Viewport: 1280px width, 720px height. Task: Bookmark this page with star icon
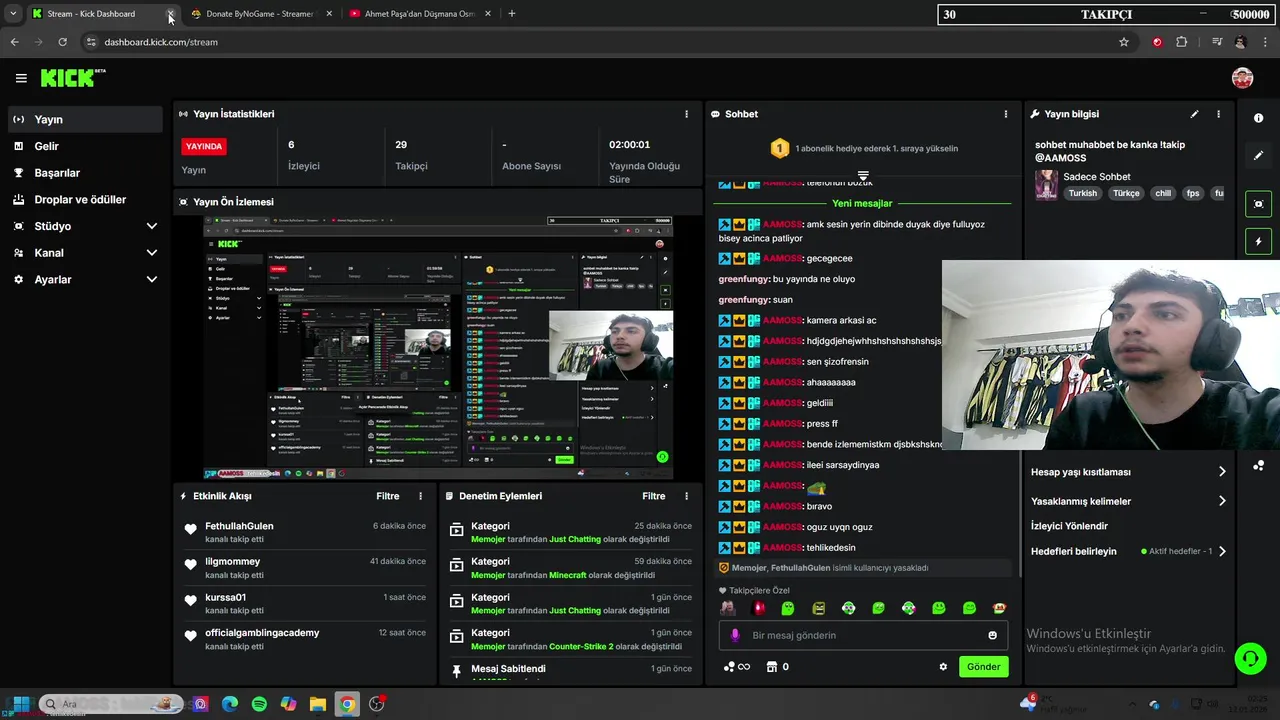pos(1124,42)
